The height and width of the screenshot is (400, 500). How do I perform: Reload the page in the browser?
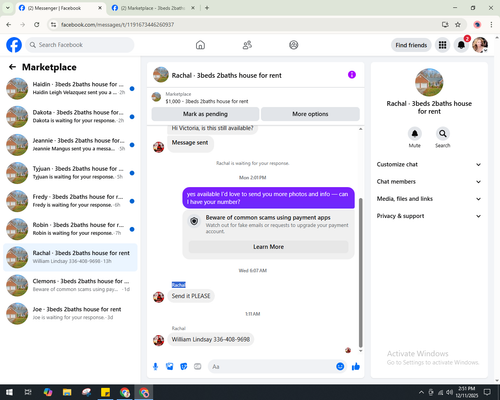click(37, 24)
